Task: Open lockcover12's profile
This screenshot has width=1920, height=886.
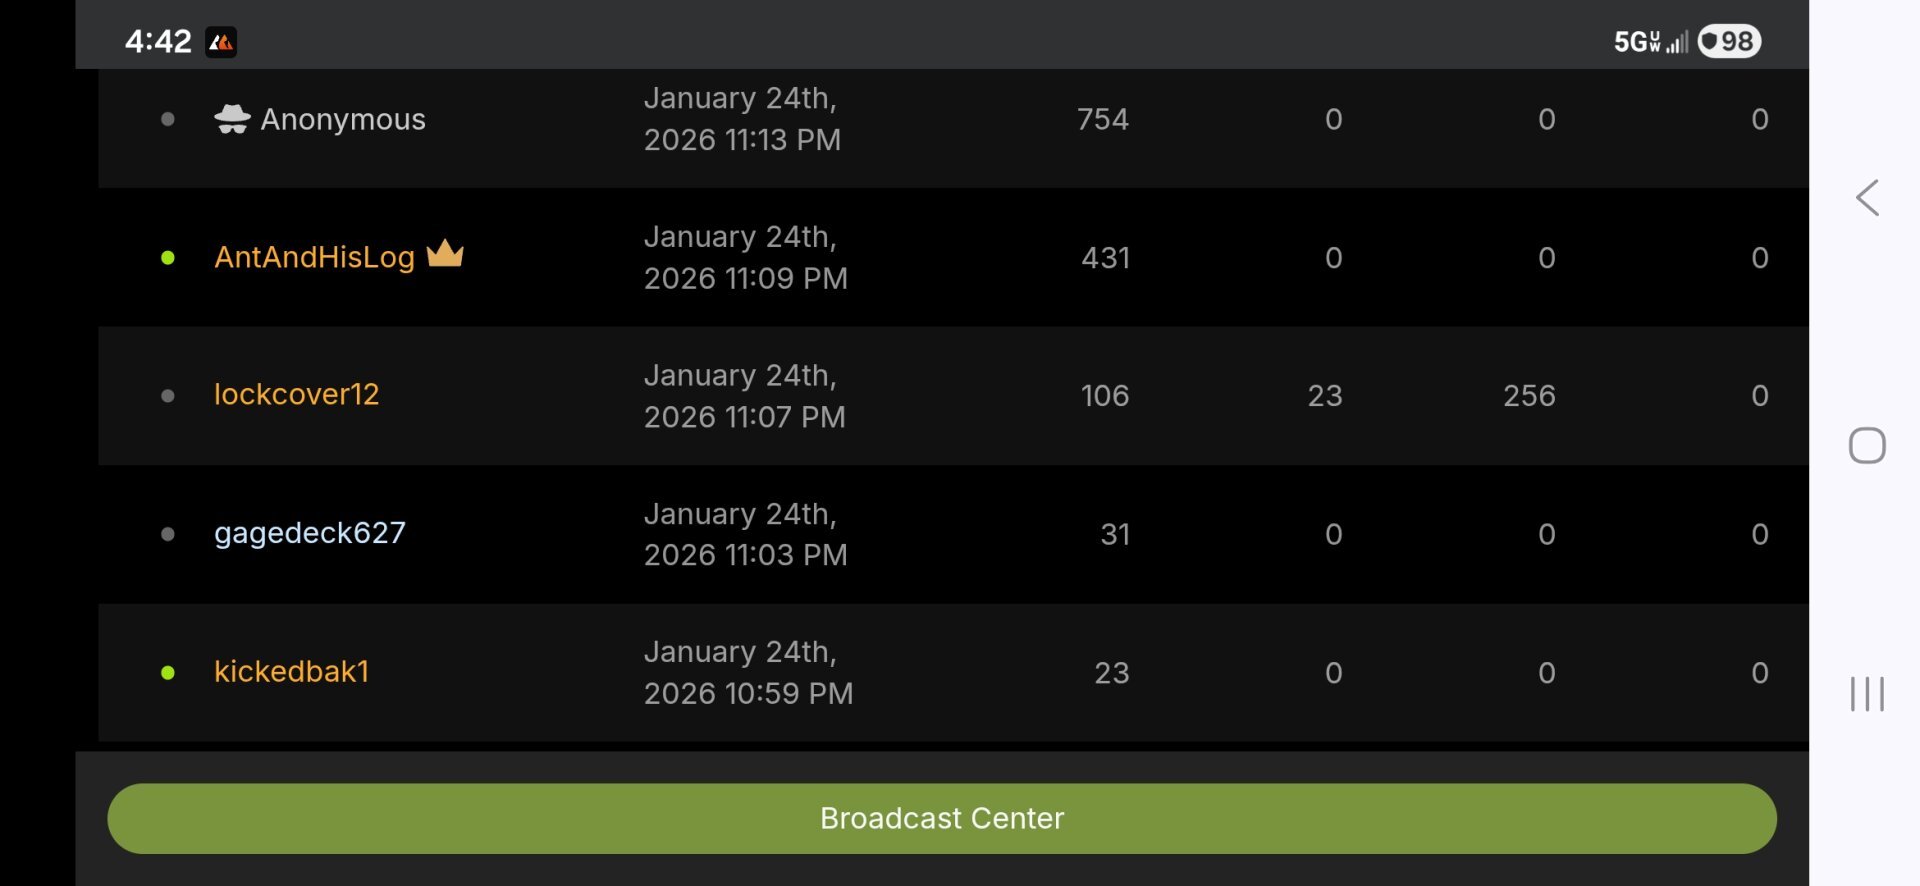Action: 297,395
